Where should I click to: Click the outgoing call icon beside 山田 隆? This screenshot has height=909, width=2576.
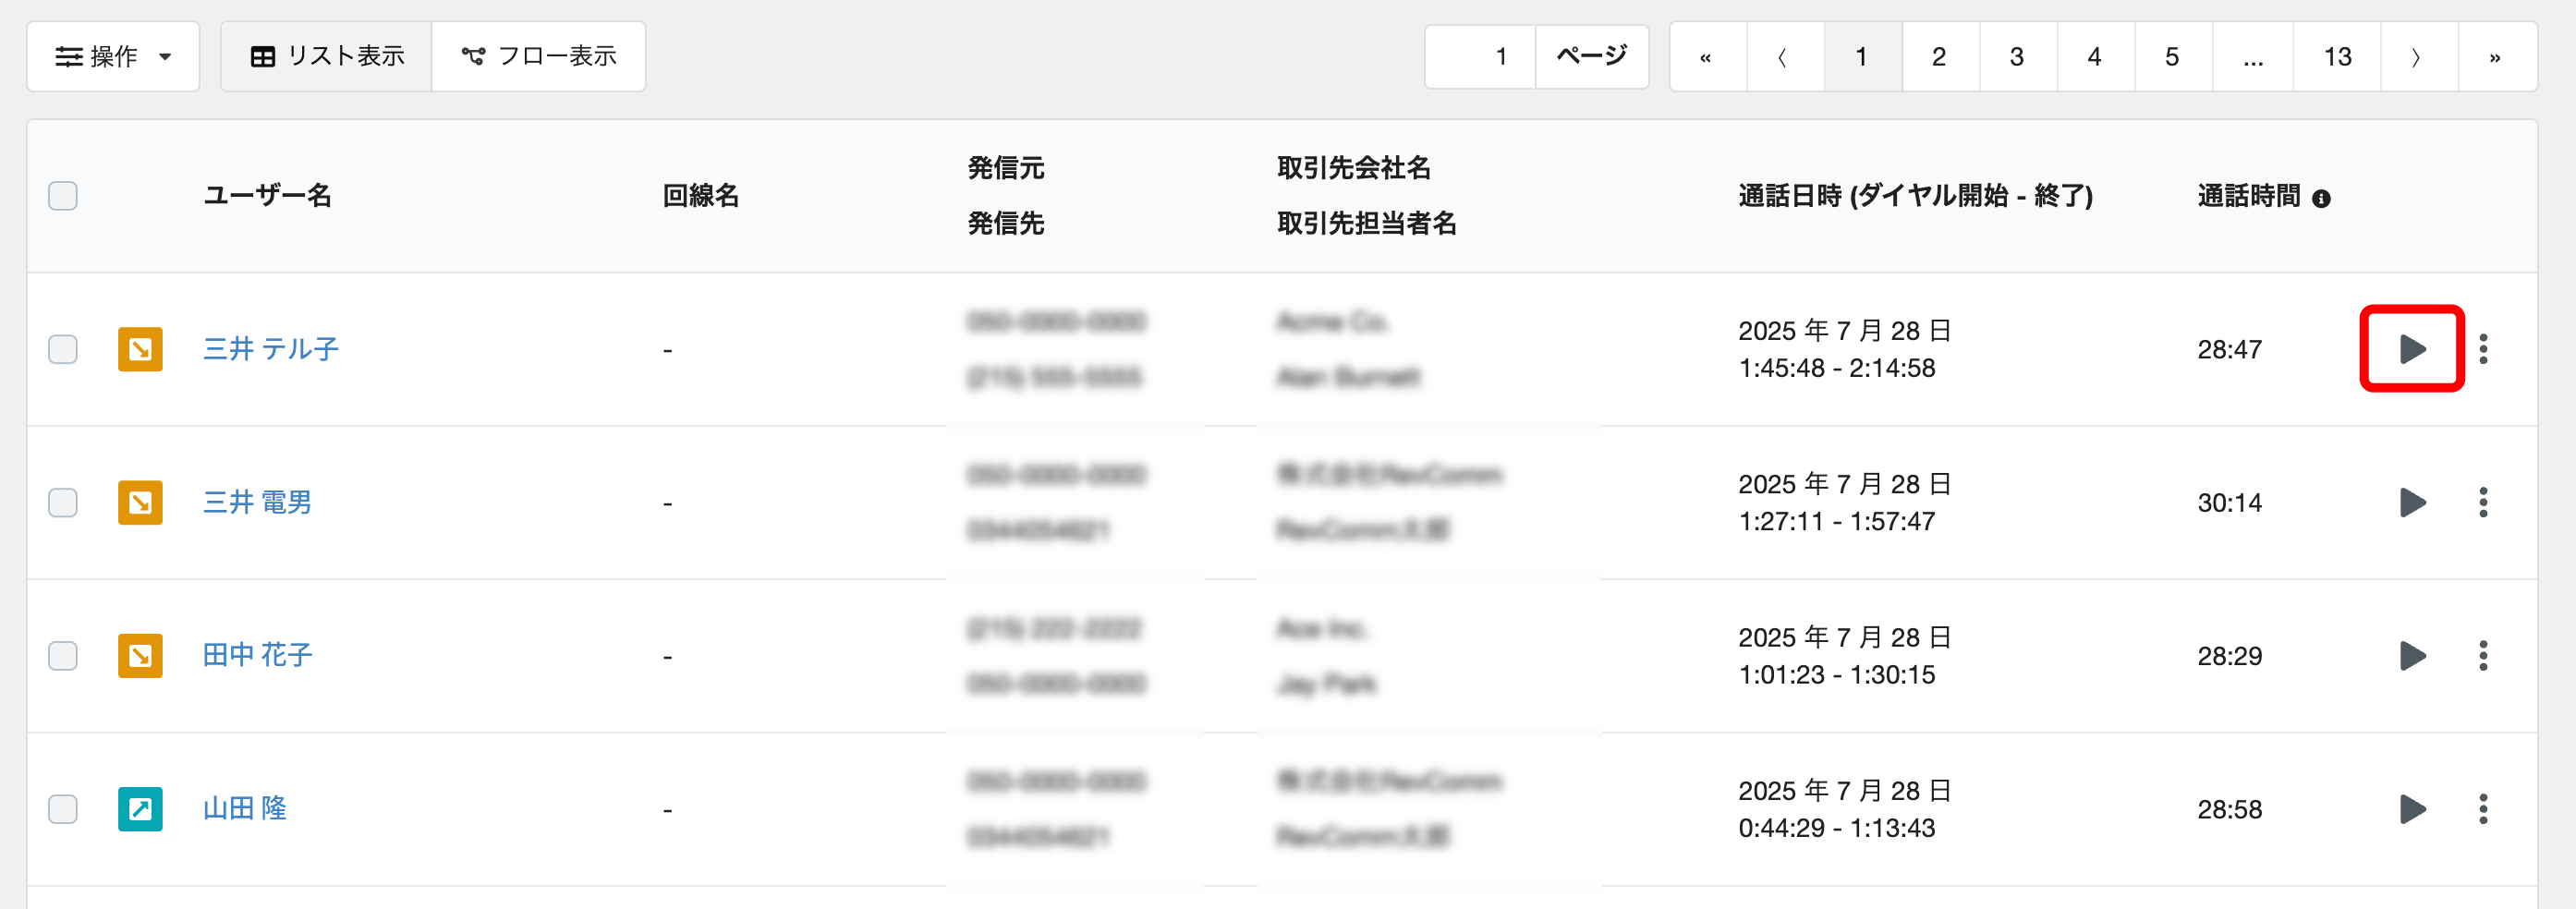point(140,808)
